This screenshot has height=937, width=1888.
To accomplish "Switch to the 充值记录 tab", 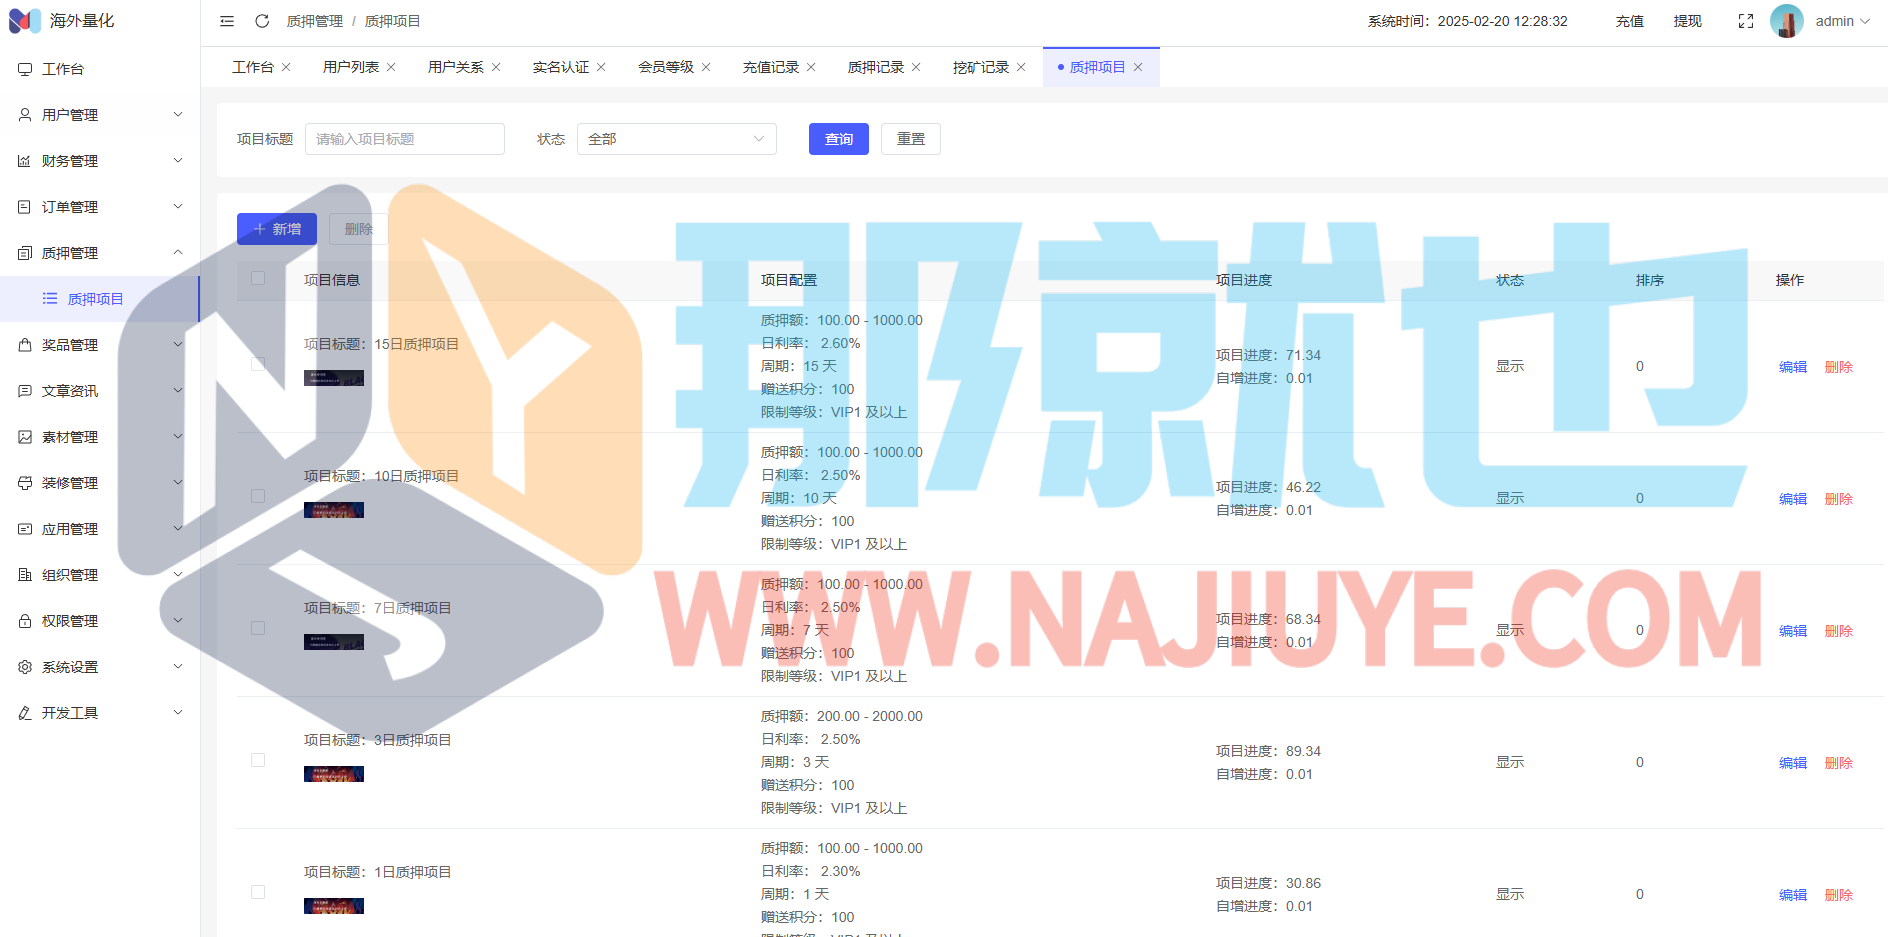I will coord(770,67).
